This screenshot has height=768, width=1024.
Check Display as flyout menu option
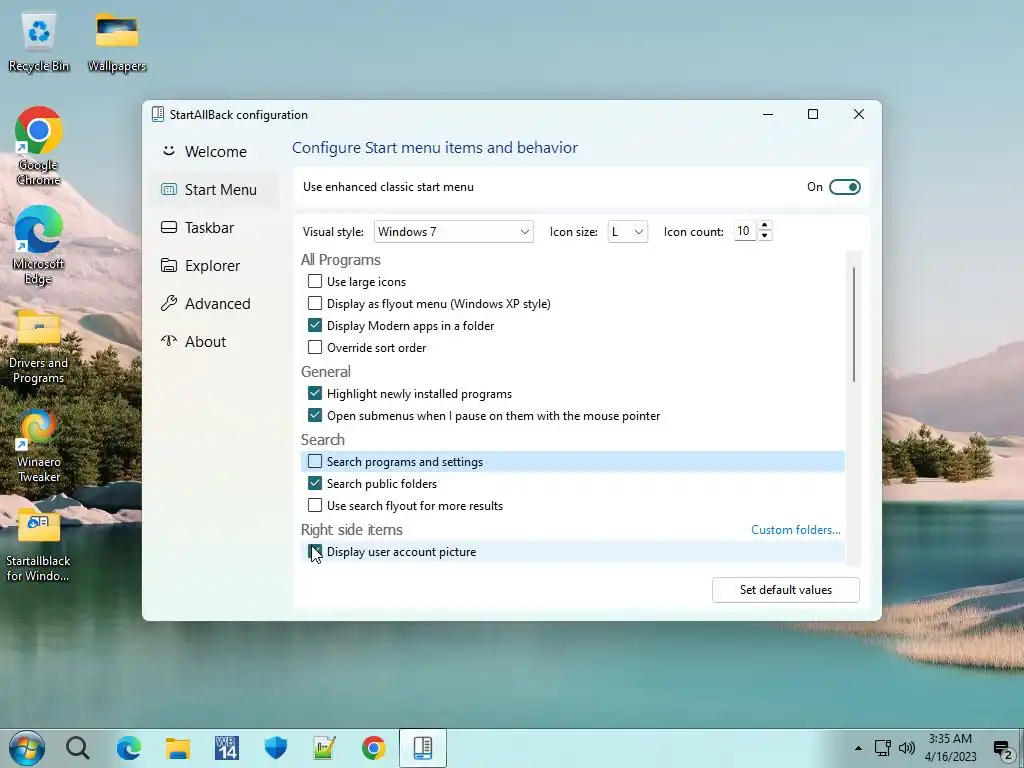[x=315, y=304]
